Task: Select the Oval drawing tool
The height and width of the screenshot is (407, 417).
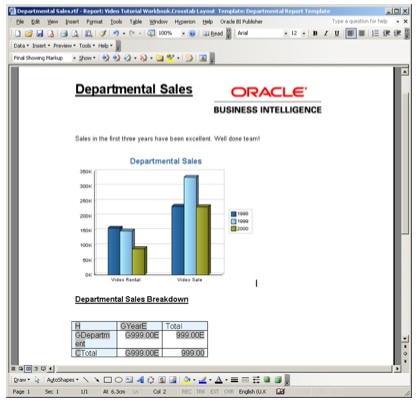Action: [x=118, y=380]
